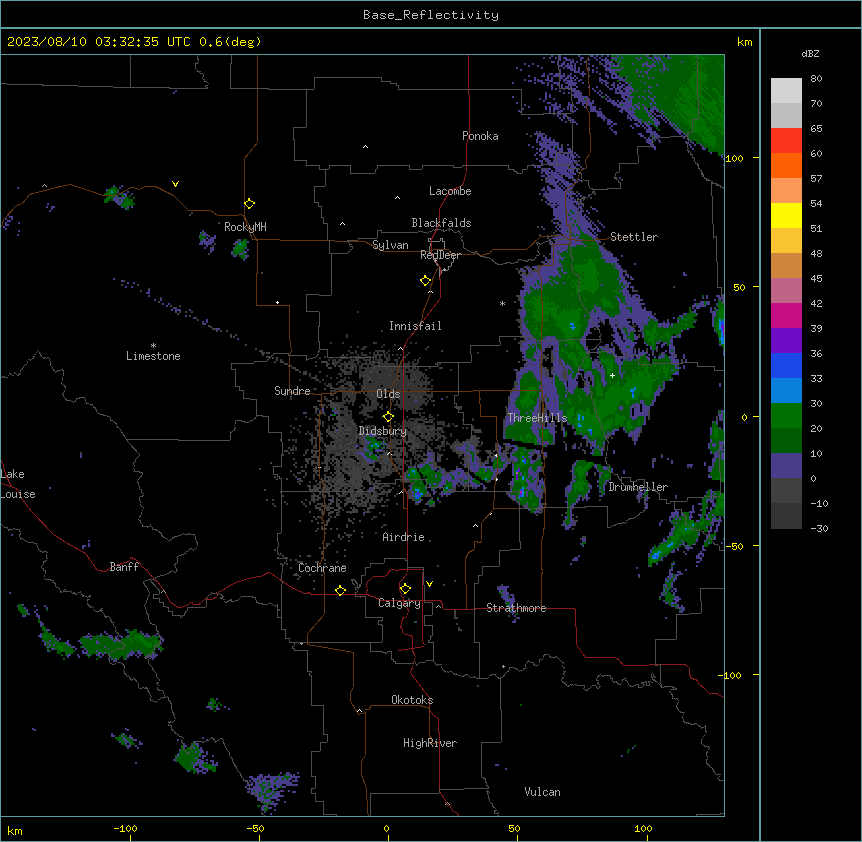
Task: Select the yellow diamond marker between Olds and Didsbury
Action: pos(388,417)
